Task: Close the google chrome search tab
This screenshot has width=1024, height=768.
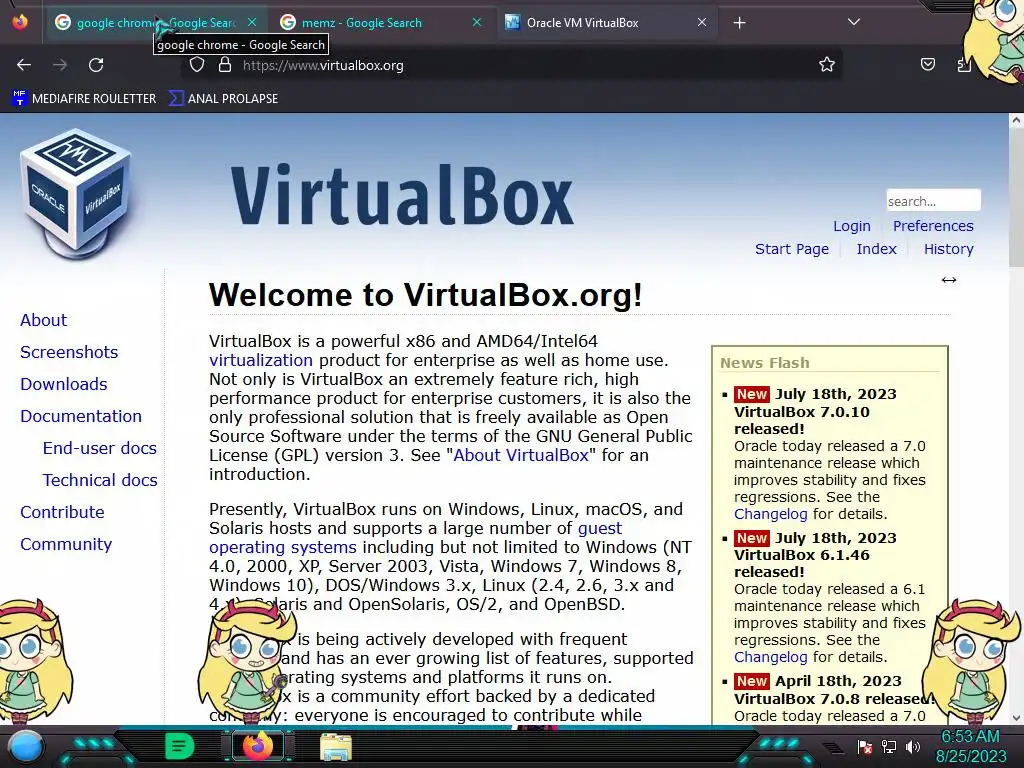Action: pos(252,22)
